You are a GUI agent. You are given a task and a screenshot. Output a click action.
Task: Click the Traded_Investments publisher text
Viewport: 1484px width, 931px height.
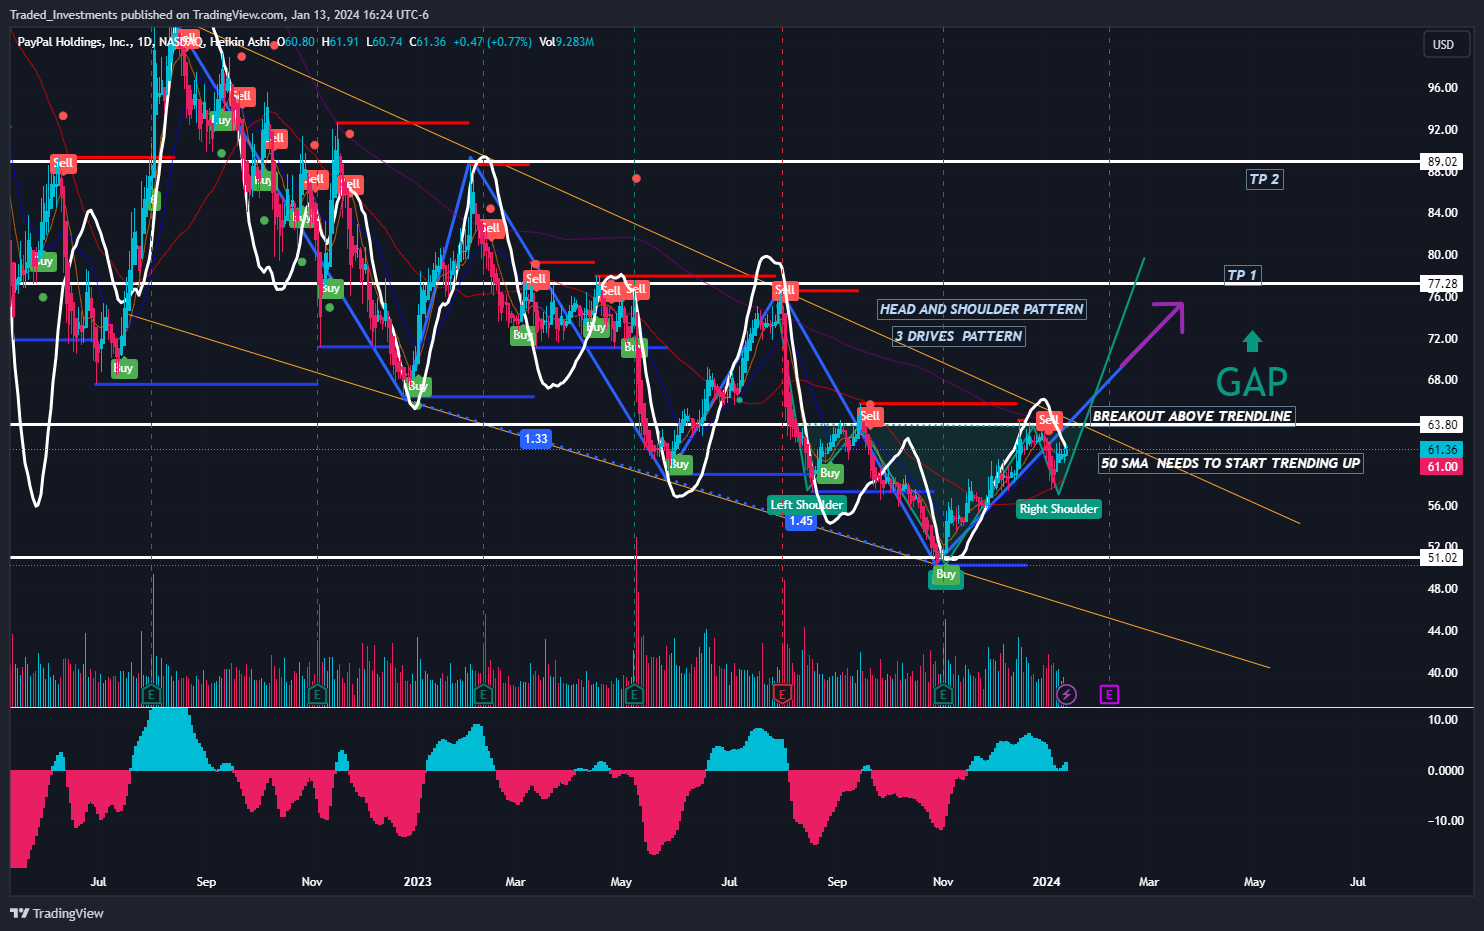pyautogui.click(x=64, y=15)
